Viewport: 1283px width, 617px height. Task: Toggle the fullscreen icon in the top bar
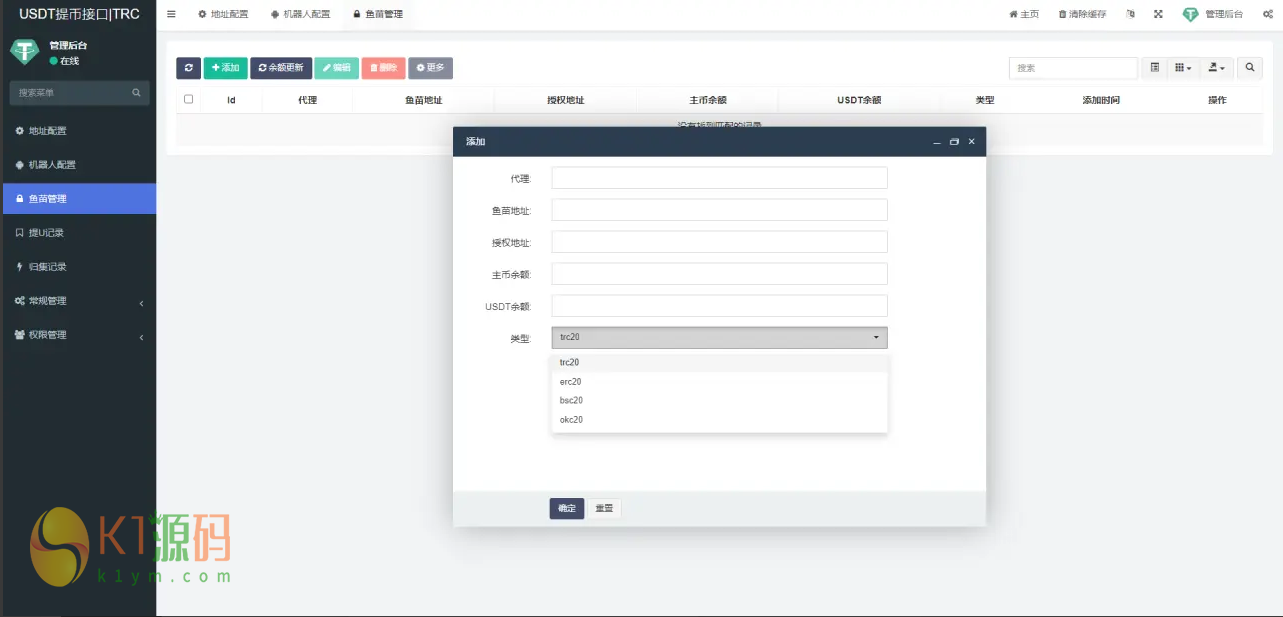click(x=1158, y=14)
